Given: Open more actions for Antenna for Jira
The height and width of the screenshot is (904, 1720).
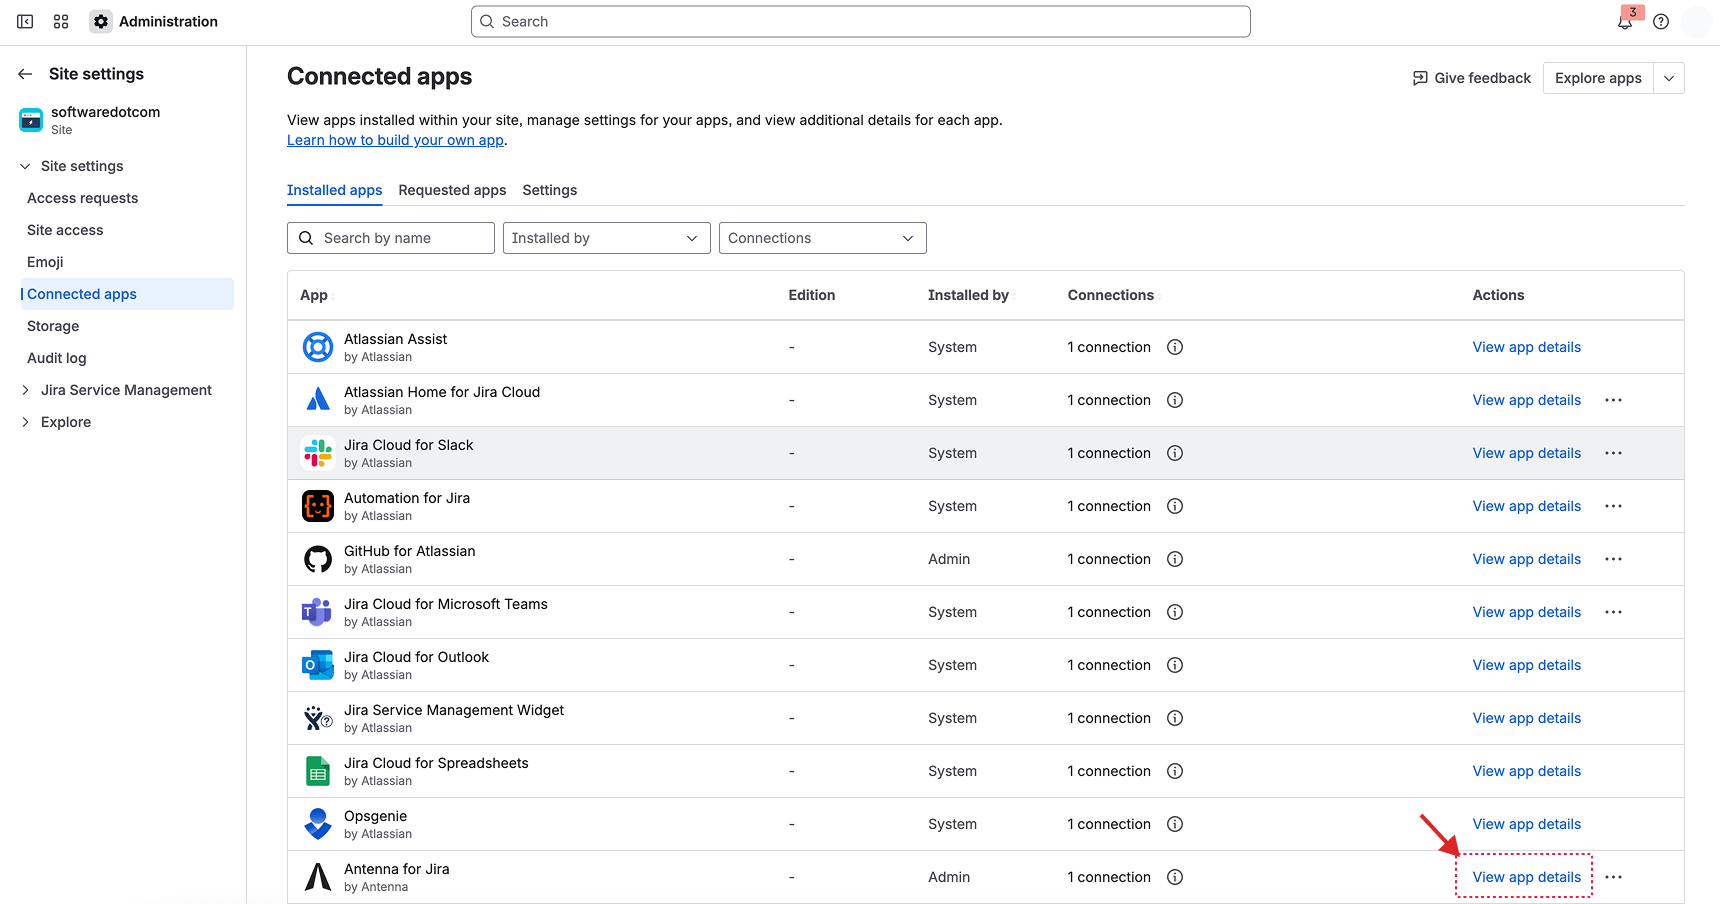Looking at the screenshot, I should (x=1613, y=877).
